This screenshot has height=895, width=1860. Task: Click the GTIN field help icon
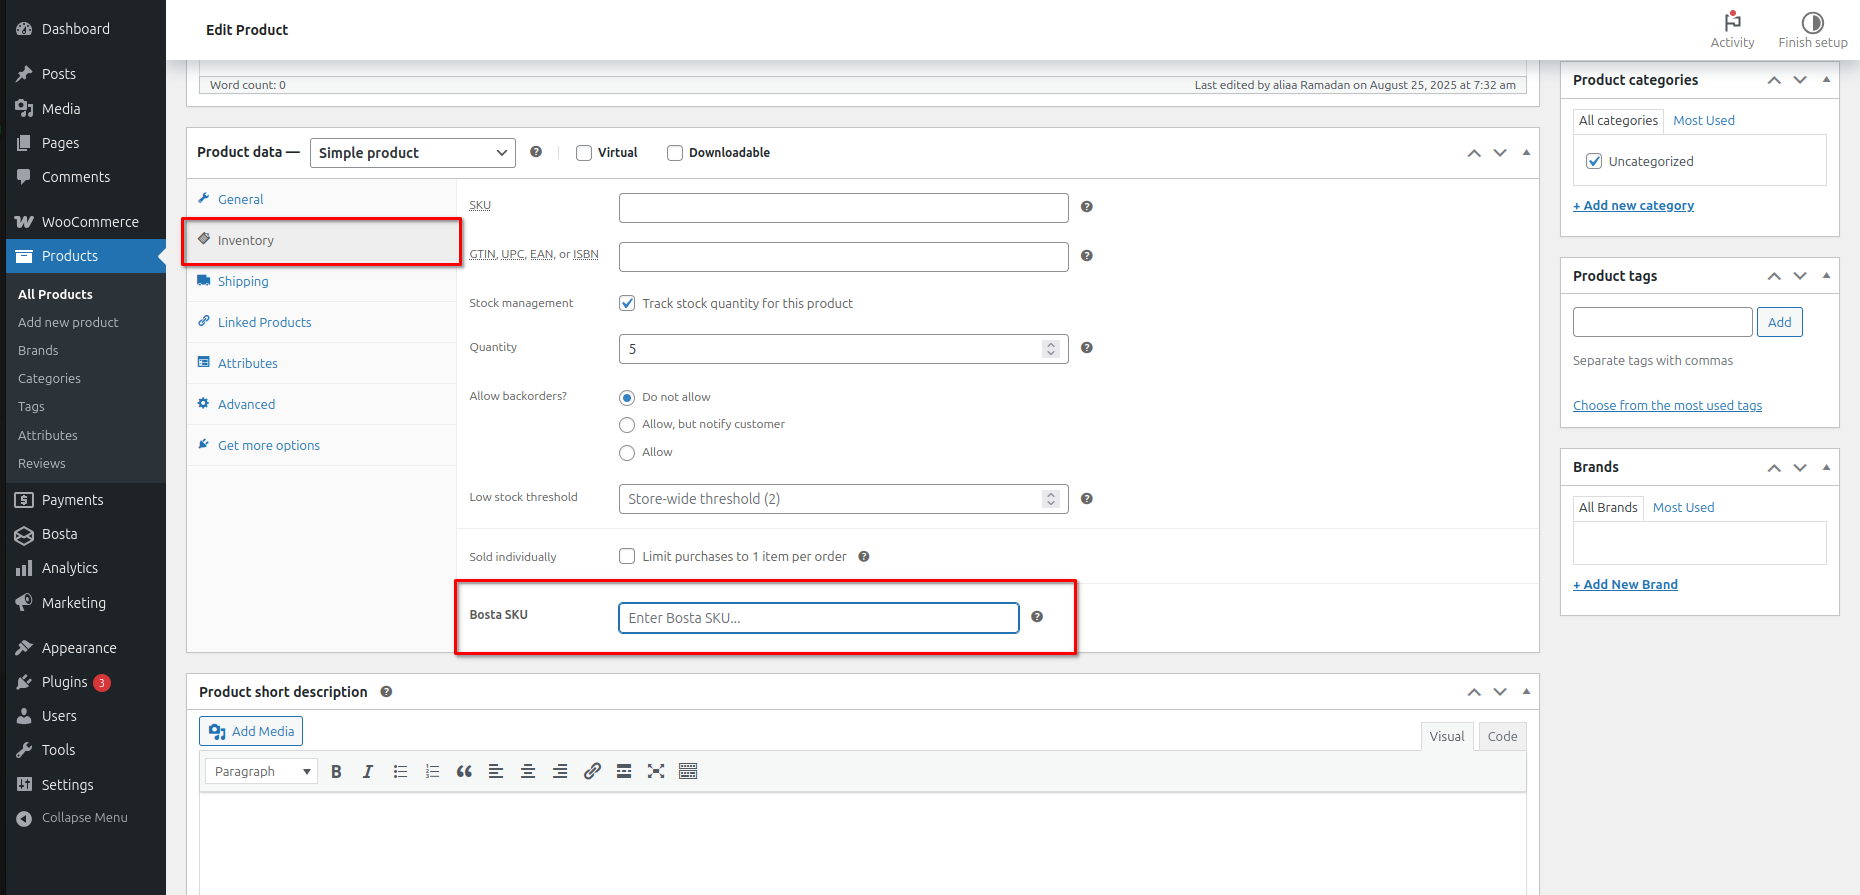(1087, 256)
